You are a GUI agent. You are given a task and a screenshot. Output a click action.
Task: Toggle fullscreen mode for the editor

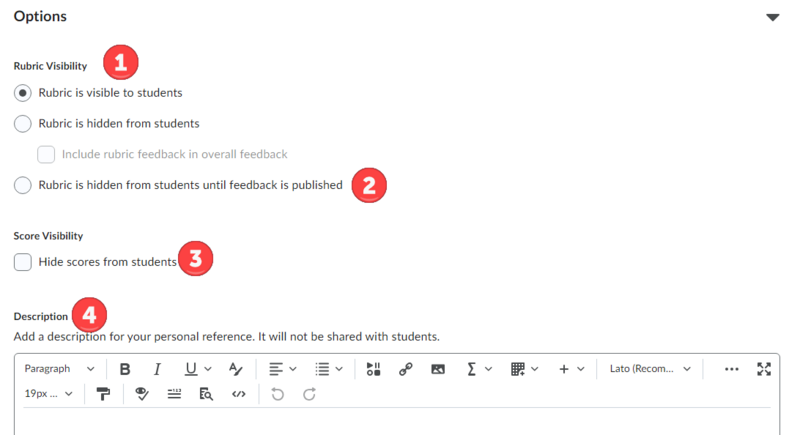[x=764, y=369]
